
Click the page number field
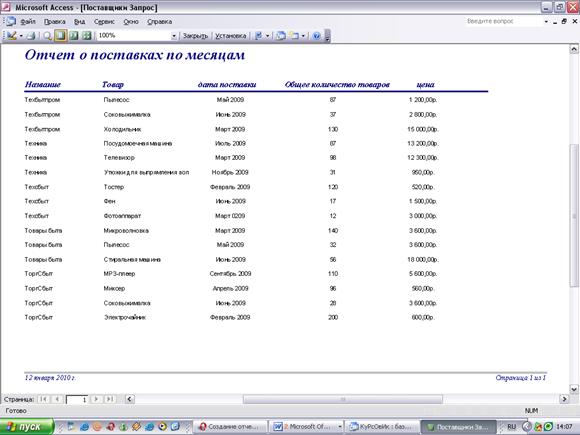pos(77,399)
